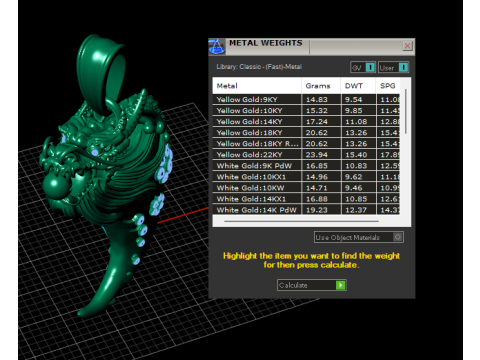Click the 11.08 DWT value

point(356,121)
